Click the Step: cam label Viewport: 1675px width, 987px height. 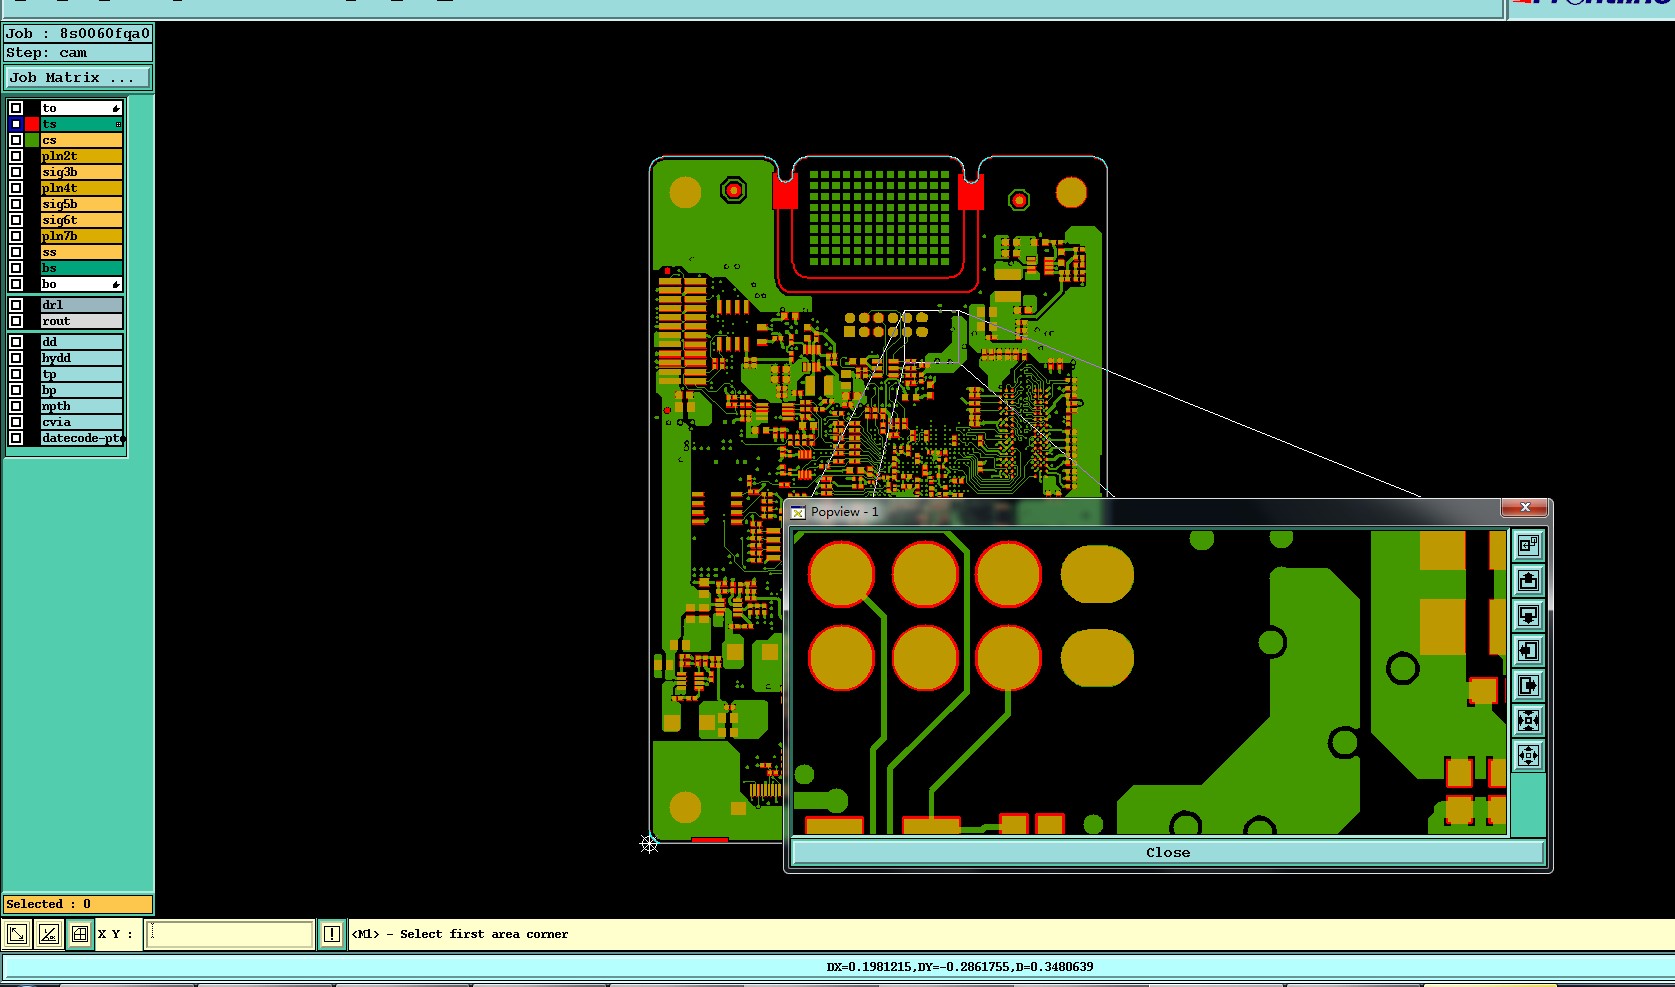pyautogui.click(x=78, y=53)
